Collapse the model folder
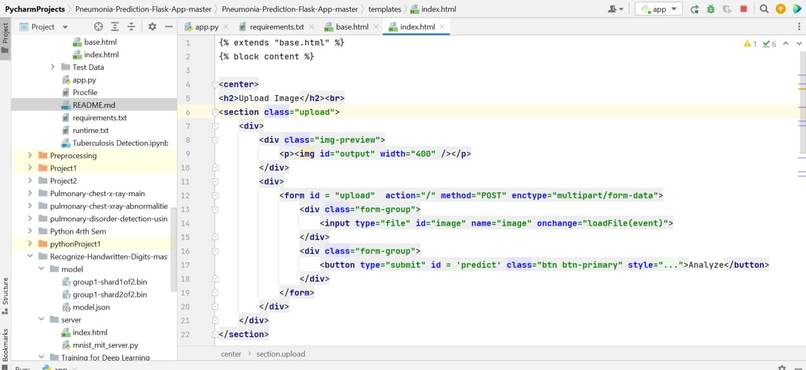Screen dimensions: 806x370 coord(41,269)
